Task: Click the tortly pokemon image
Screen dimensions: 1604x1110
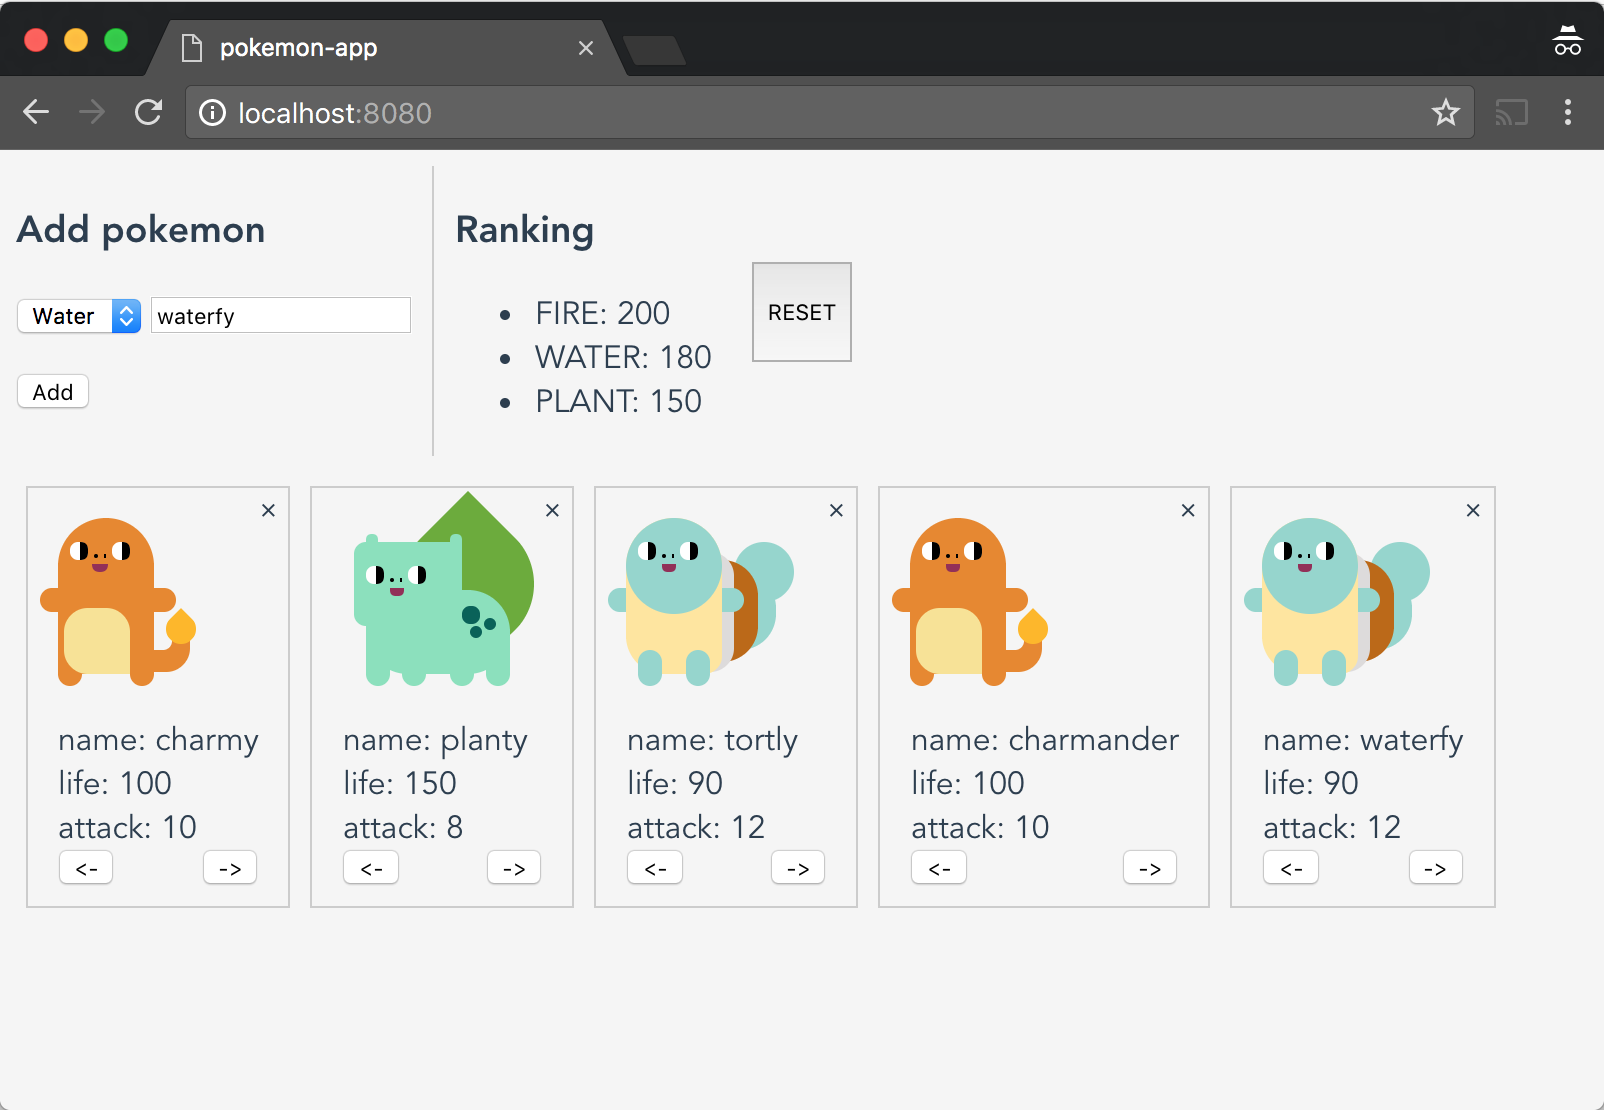Action: (701, 602)
